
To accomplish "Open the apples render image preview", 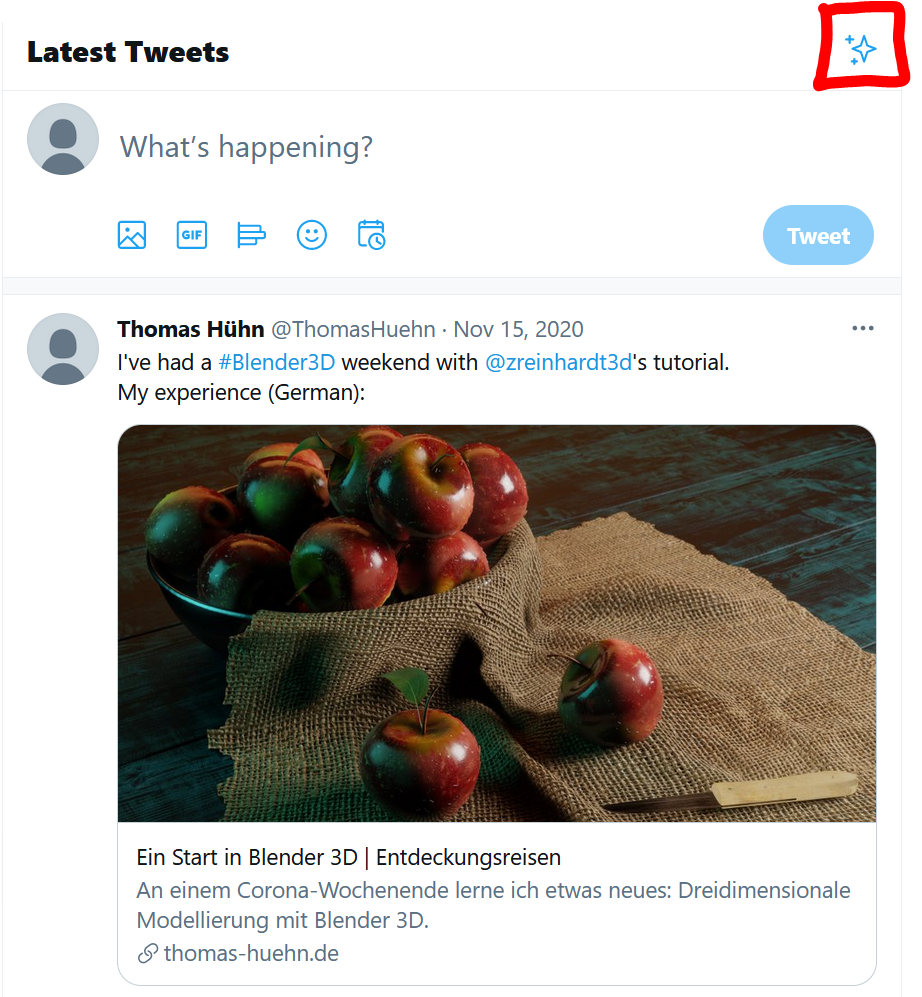I will 497,623.
